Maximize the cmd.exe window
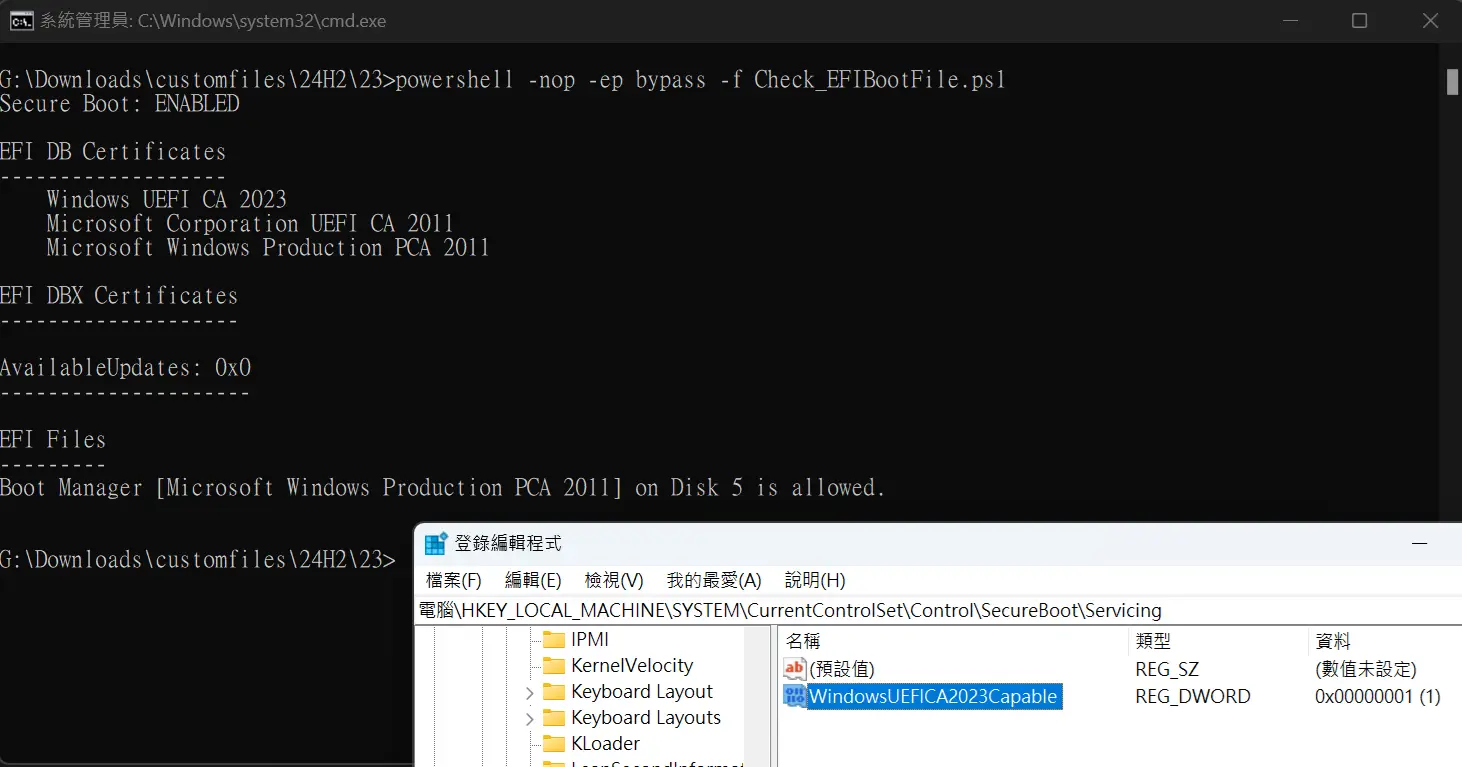 [x=1359, y=21]
